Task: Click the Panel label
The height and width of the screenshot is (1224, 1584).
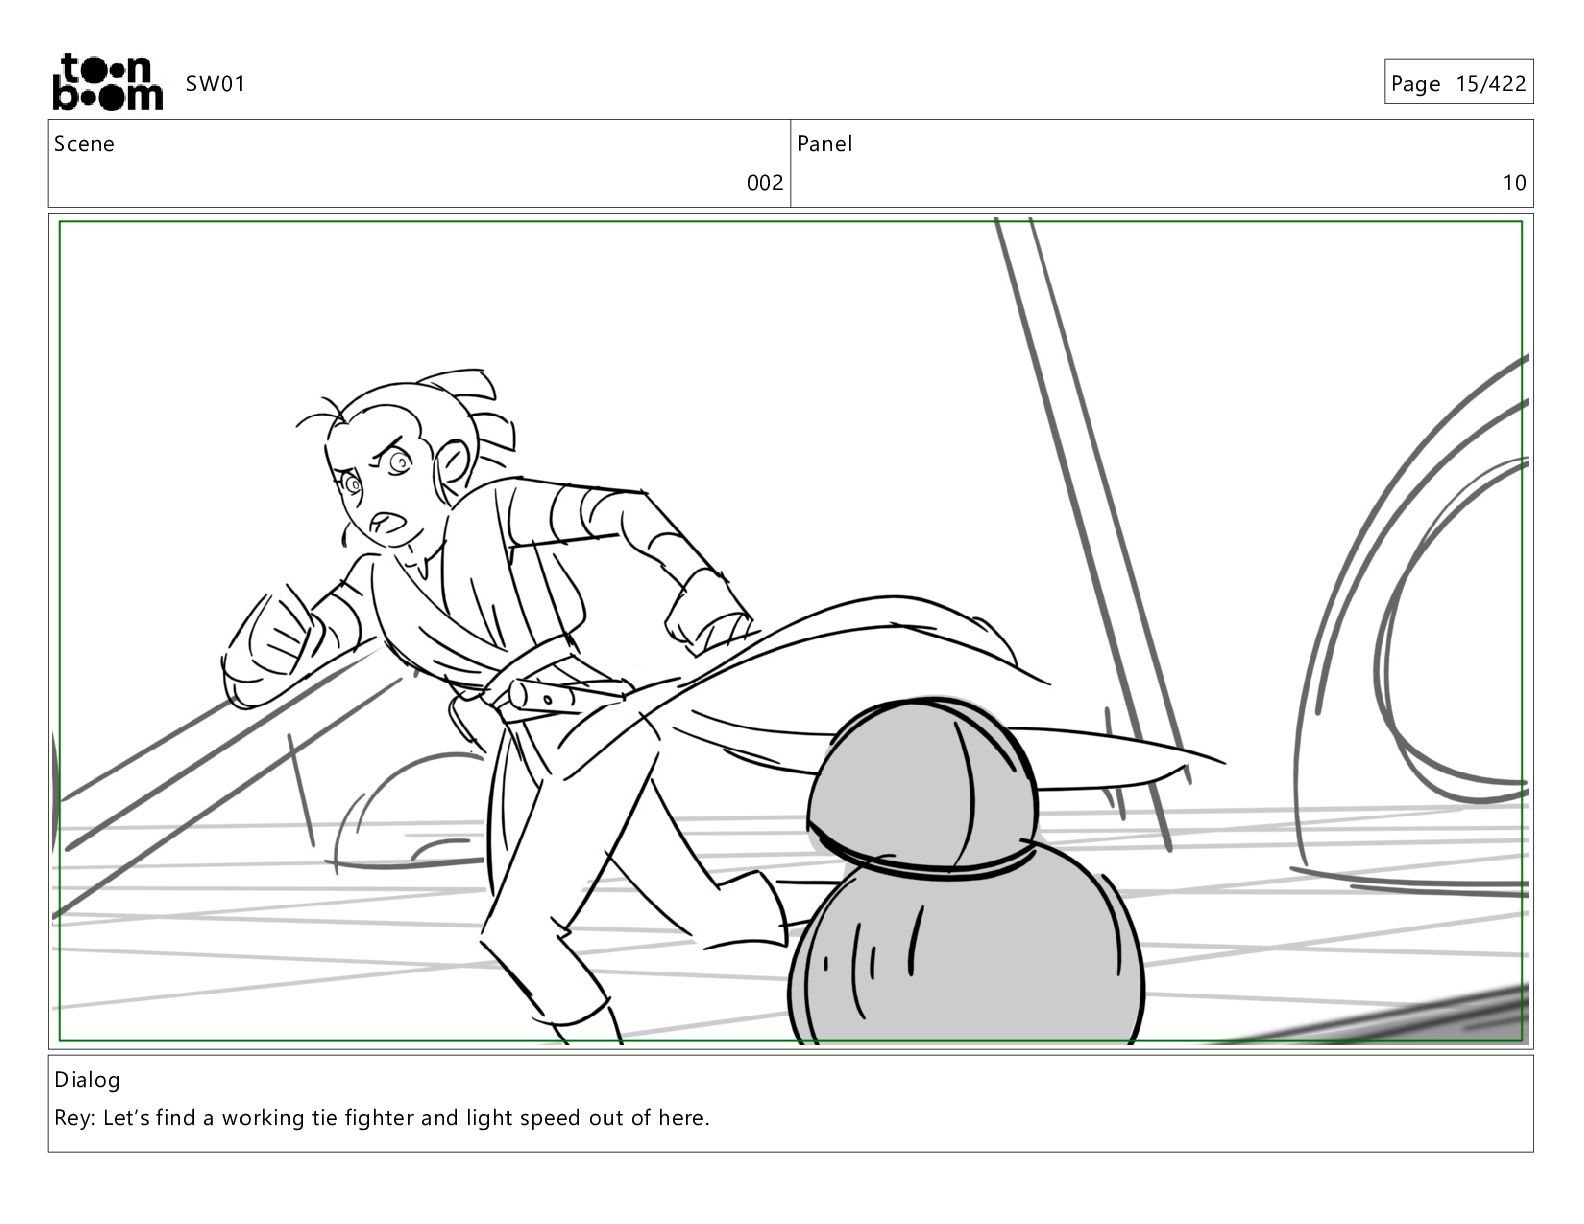Action: point(825,144)
